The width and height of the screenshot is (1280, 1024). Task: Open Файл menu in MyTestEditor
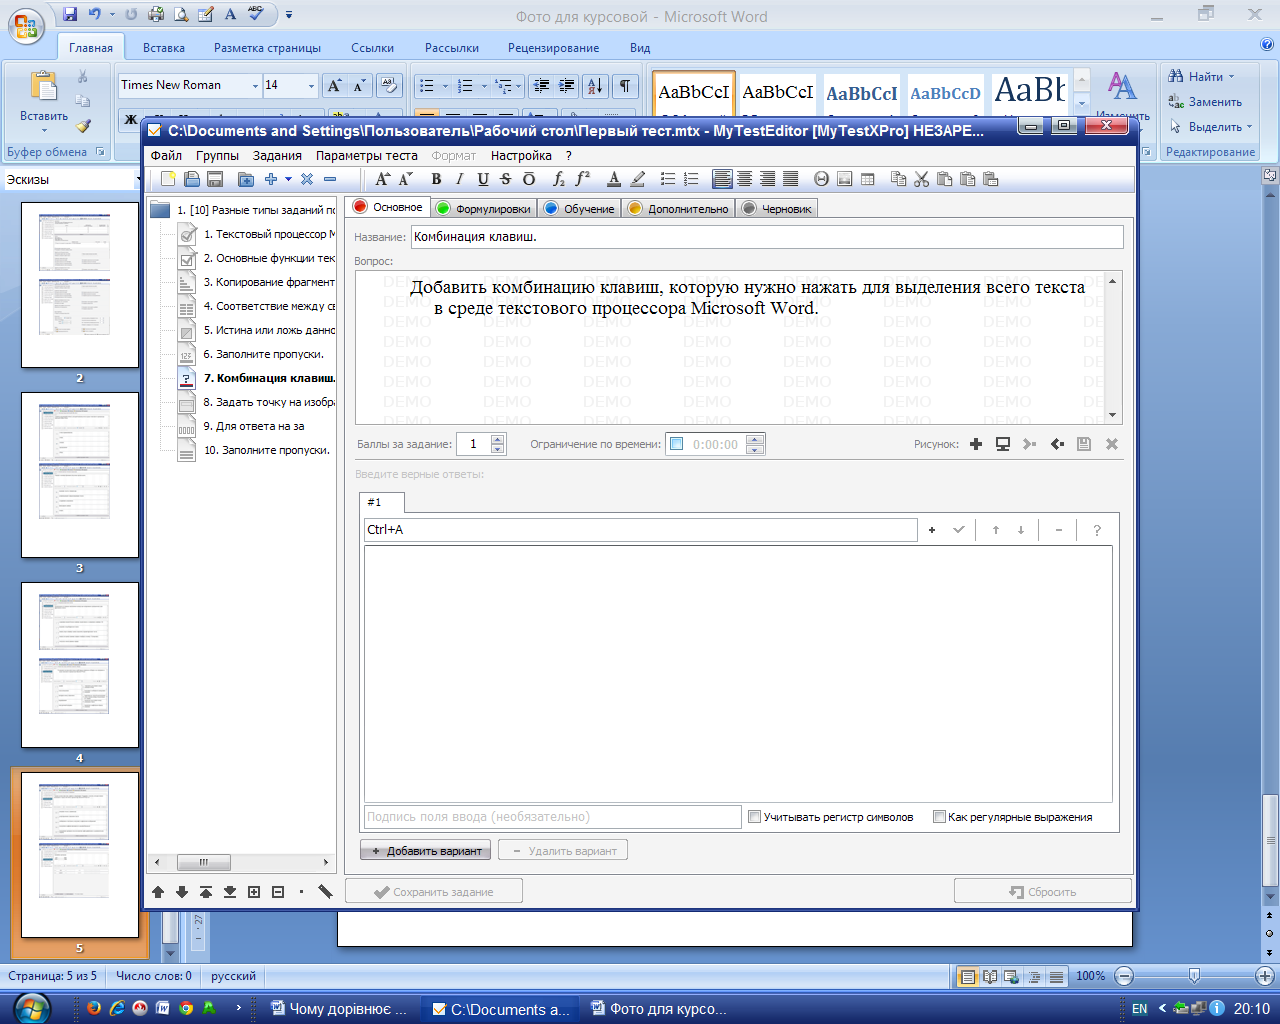click(166, 156)
